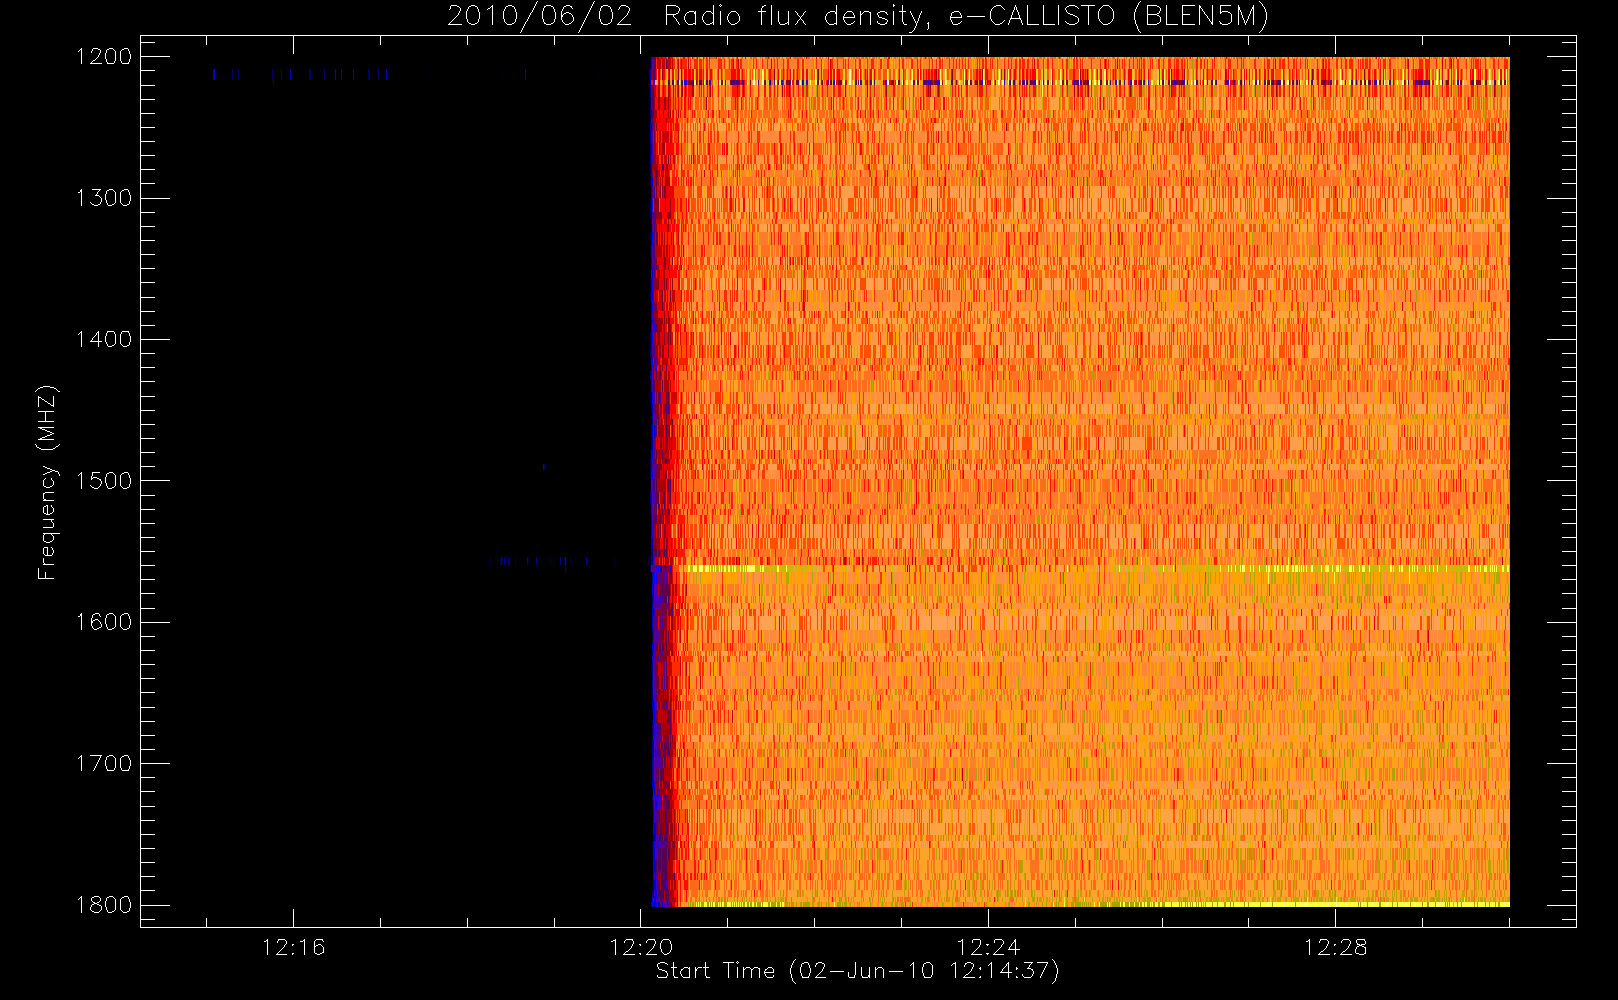
Task: Click the 12:28 time tick label
Action: [1335, 947]
